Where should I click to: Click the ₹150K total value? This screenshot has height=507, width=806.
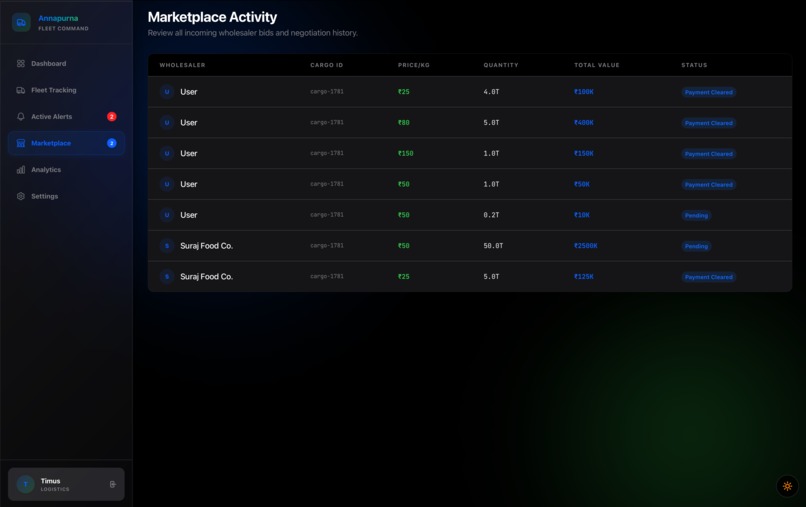[x=583, y=154]
